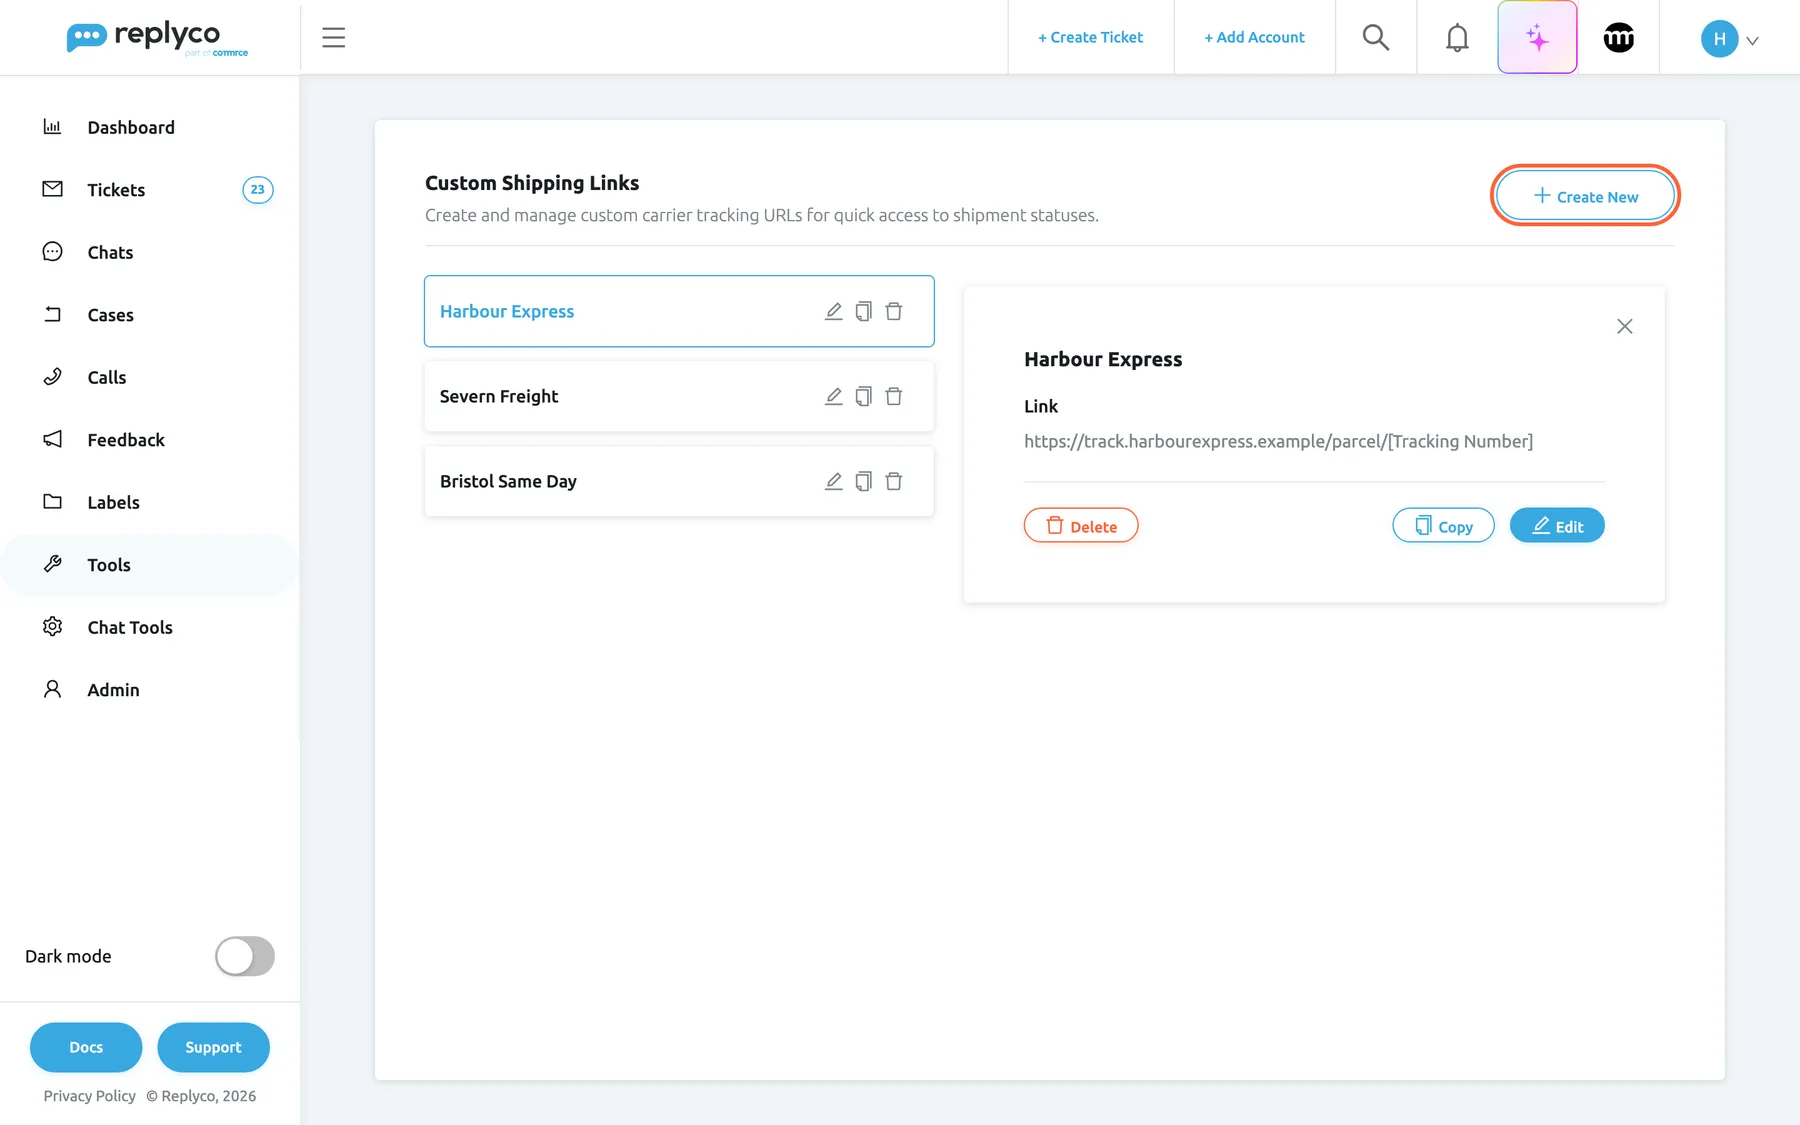
Task: Open the Support button
Action: click(213, 1047)
